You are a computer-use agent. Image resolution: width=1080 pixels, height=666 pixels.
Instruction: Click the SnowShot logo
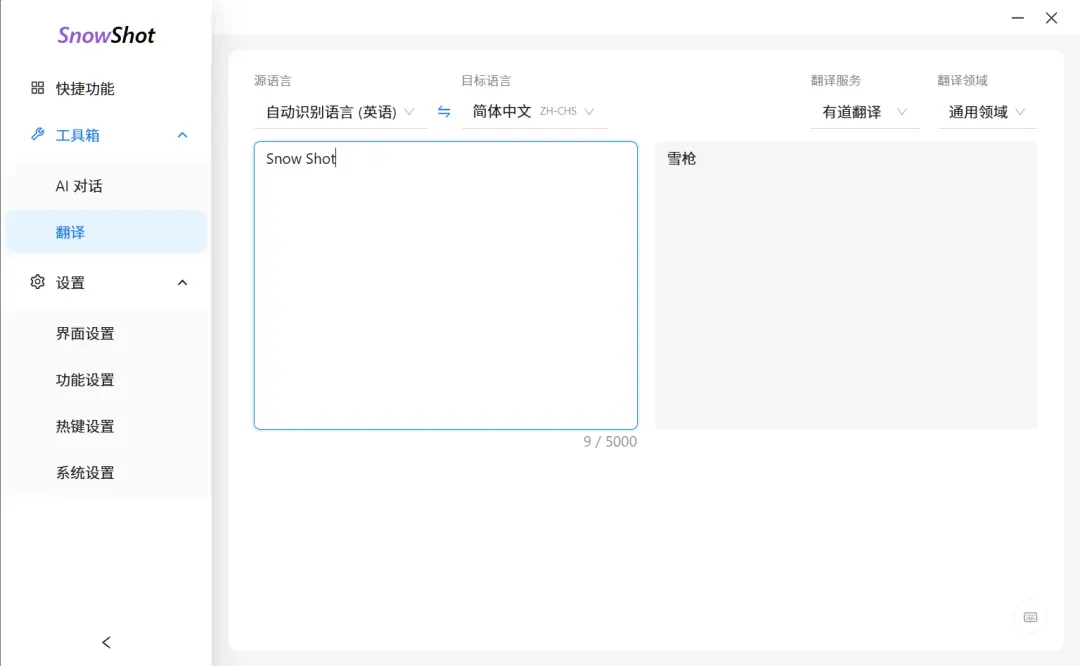tap(106, 35)
